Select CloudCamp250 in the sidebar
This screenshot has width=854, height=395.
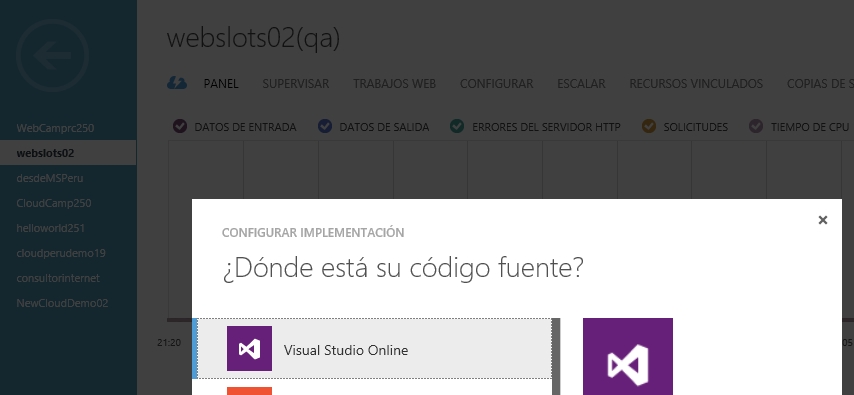click(x=68, y=203)
